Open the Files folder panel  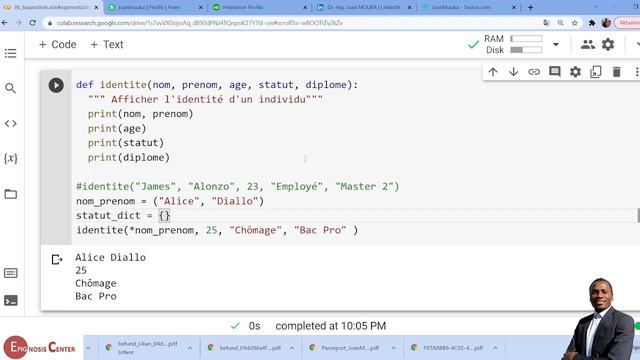(11, 194)
